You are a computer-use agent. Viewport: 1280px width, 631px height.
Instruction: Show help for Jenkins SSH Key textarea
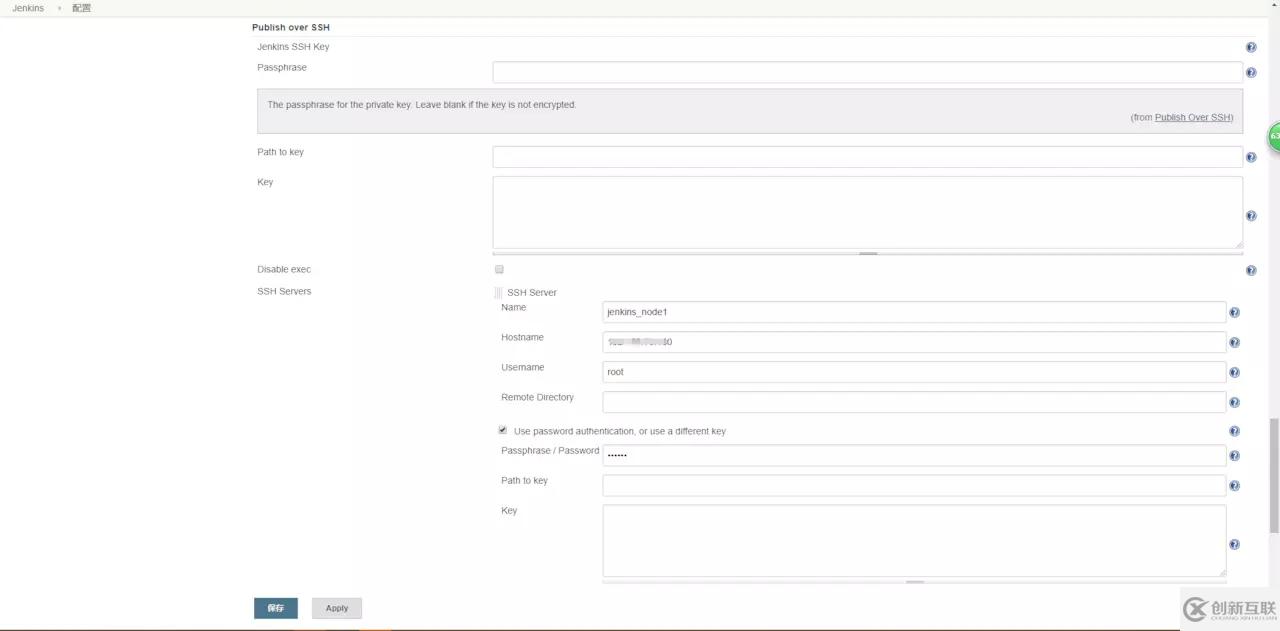1251,216
